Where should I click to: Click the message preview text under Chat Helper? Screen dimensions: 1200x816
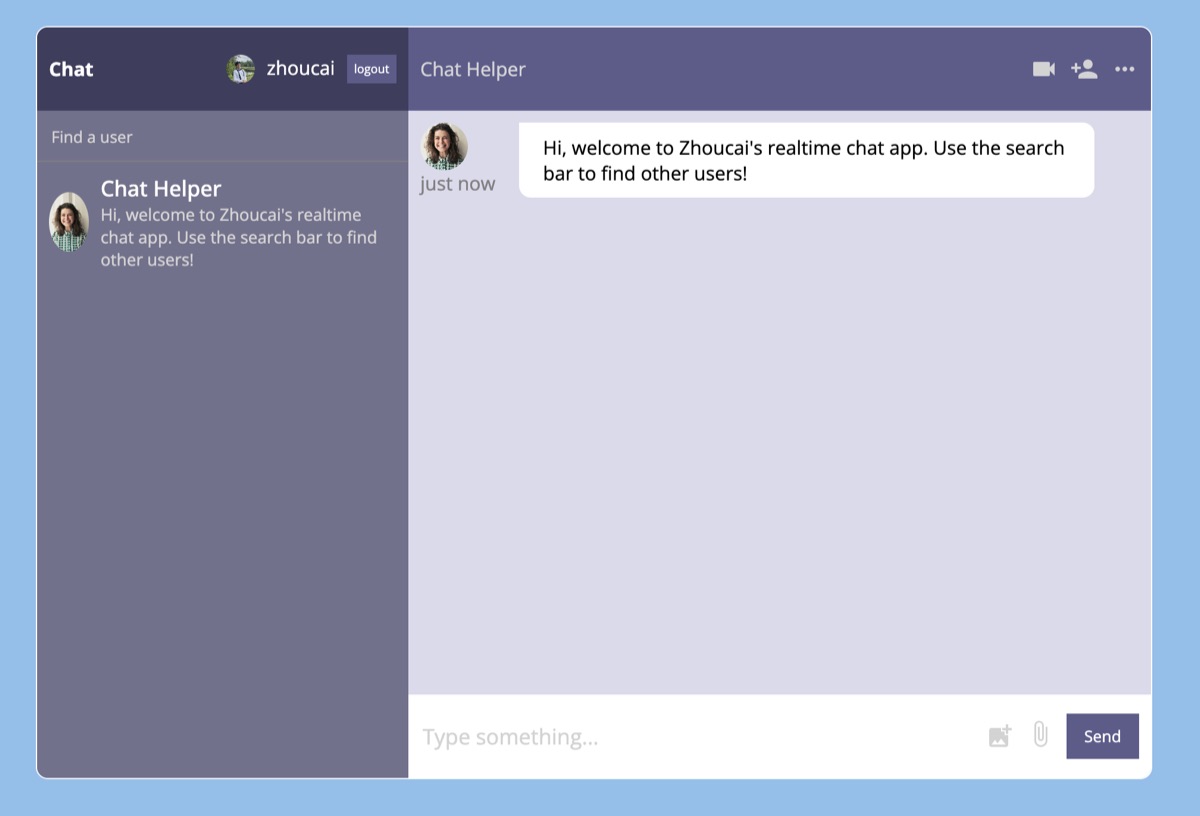239,237
